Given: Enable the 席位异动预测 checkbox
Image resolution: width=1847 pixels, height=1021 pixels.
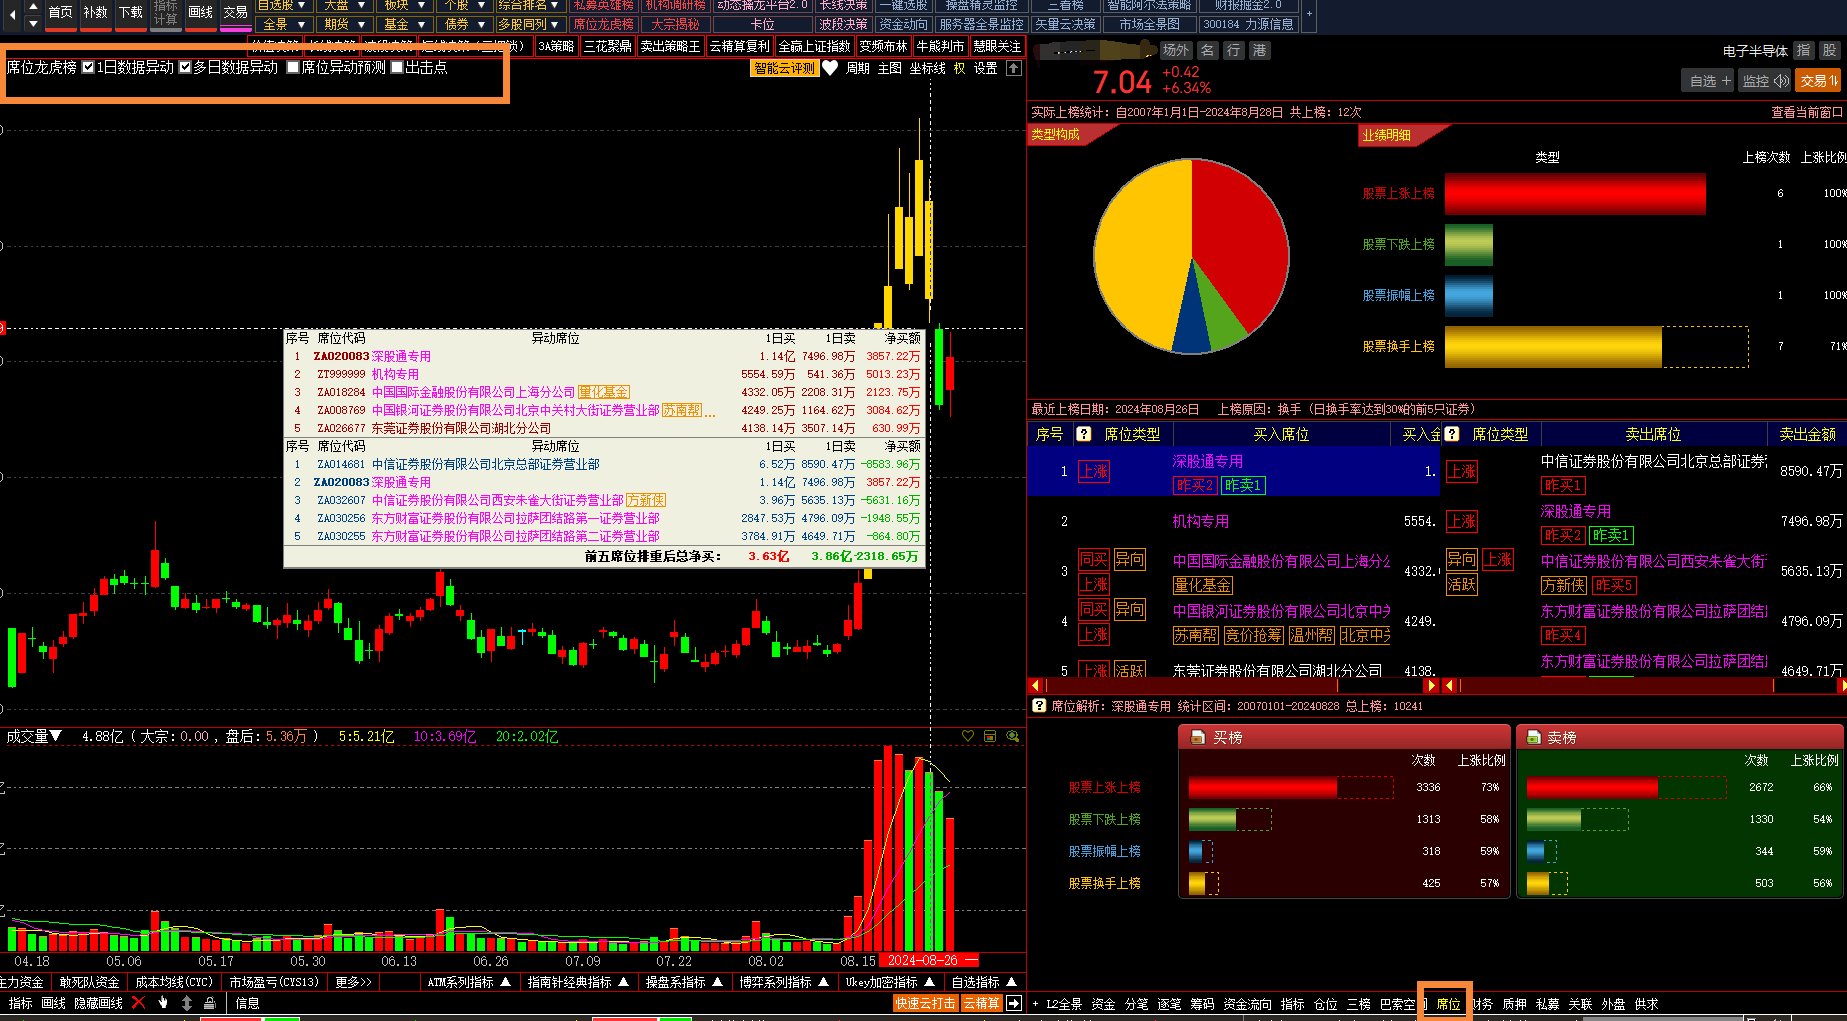Looking at the screenshot, I should click(293, 67).
